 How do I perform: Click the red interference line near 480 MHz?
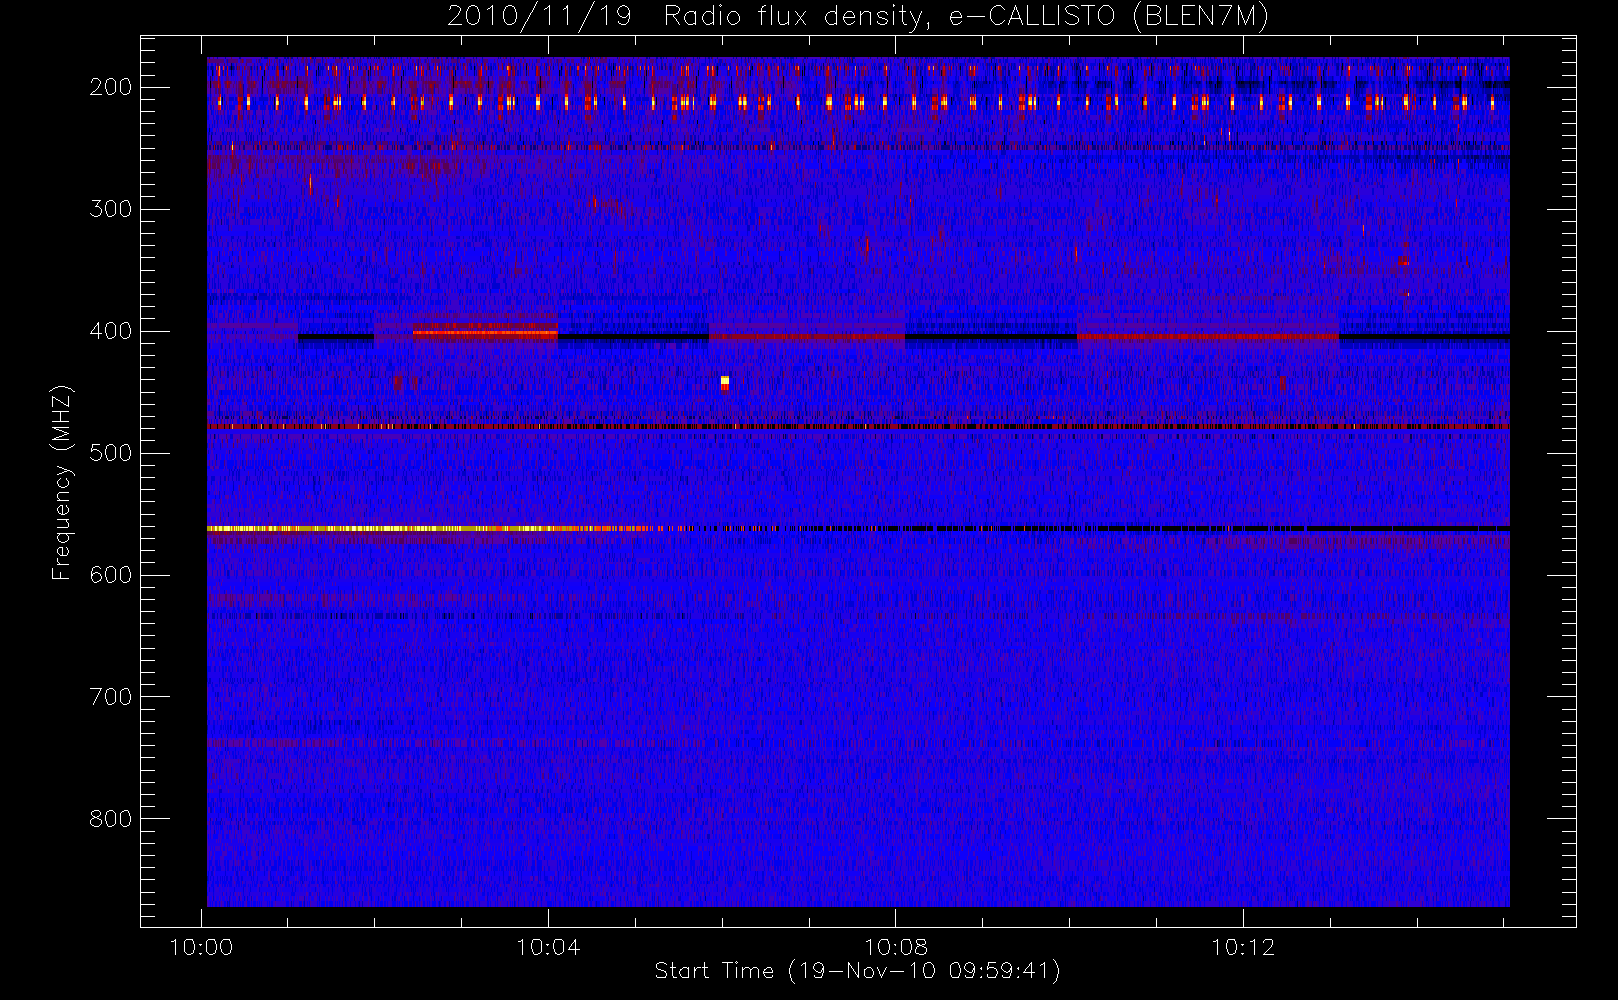point(858,427)
